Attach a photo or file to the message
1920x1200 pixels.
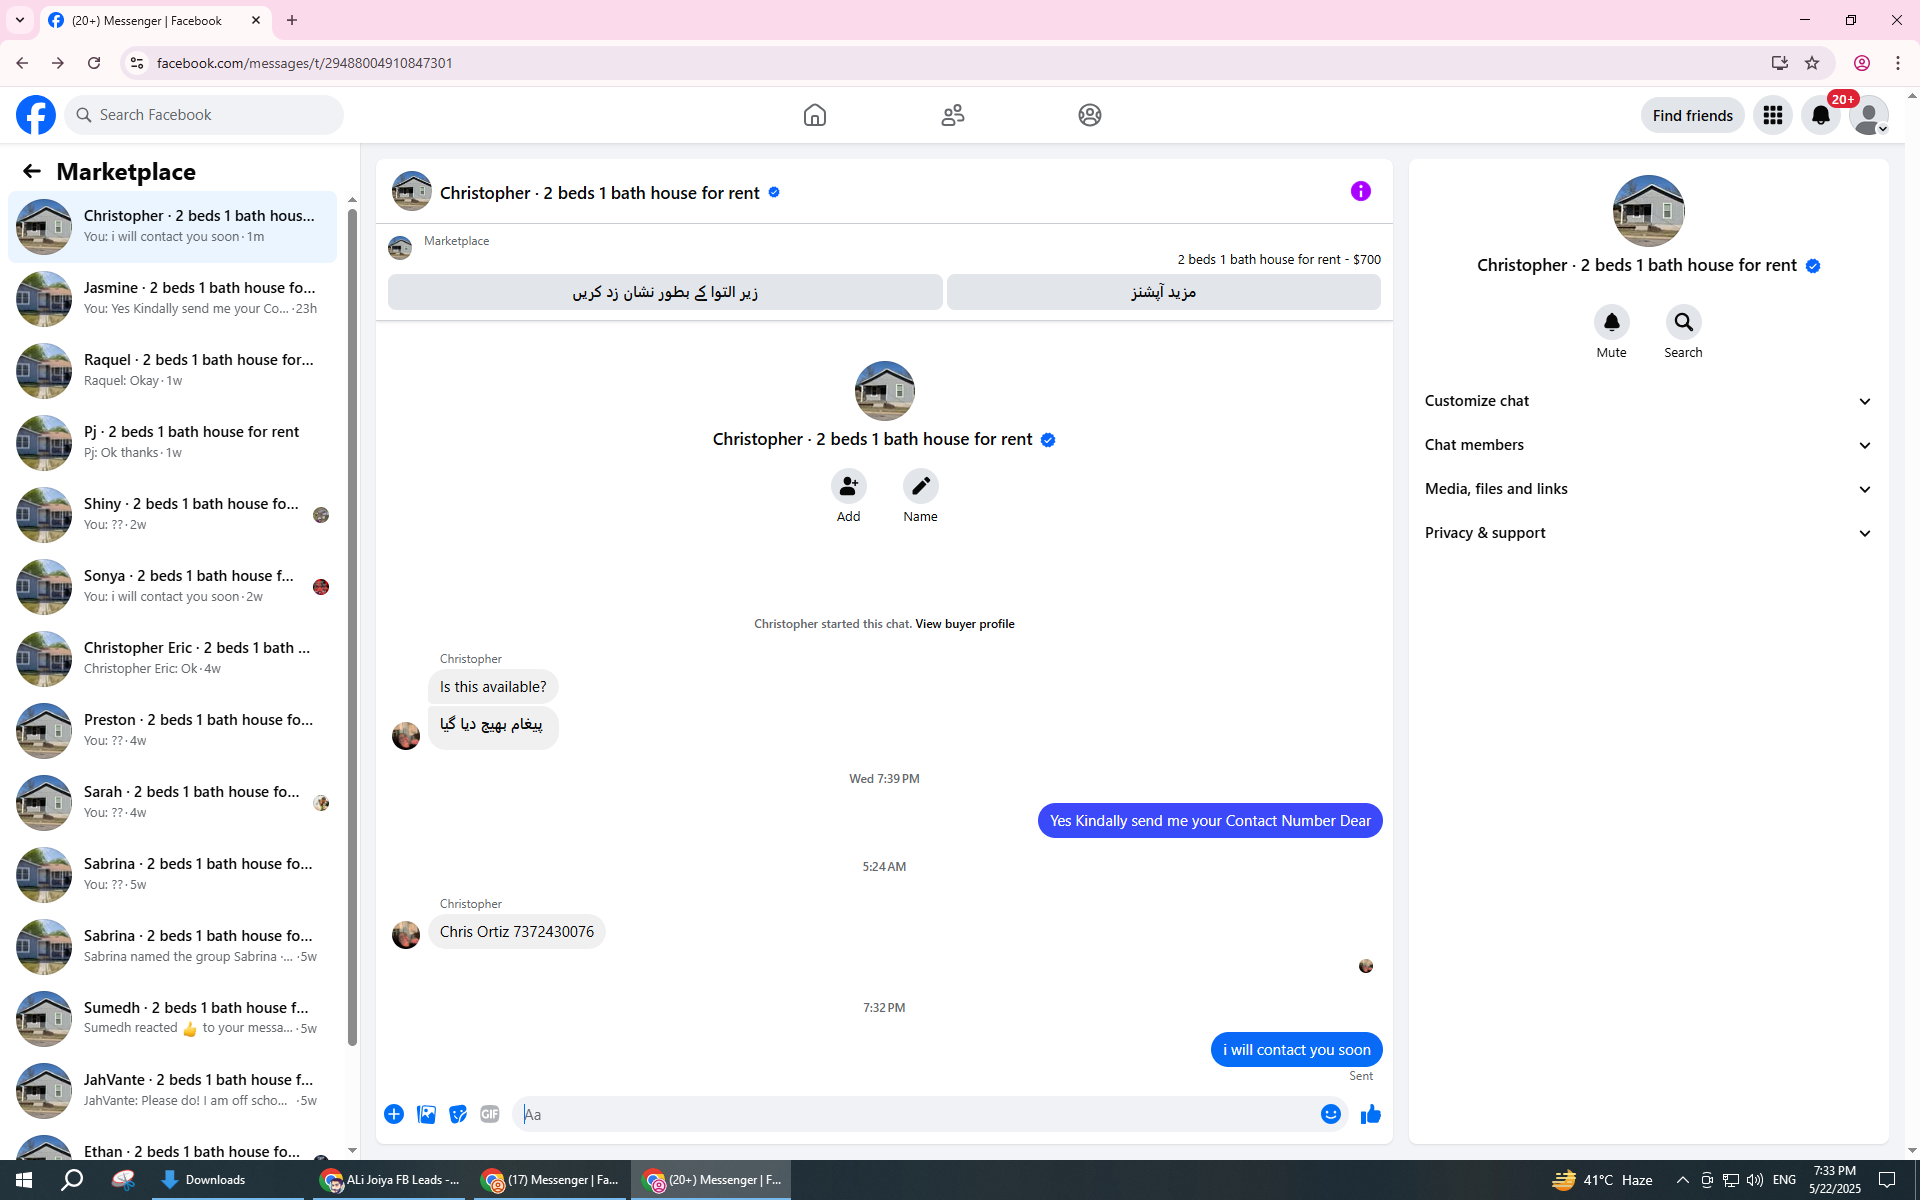pos(426,1114)
